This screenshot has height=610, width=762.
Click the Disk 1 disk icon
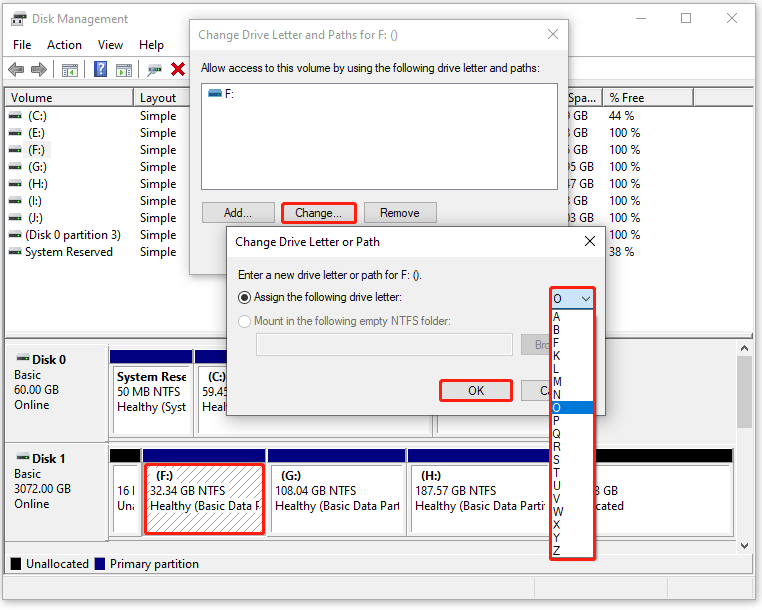[x=23, y=457]
